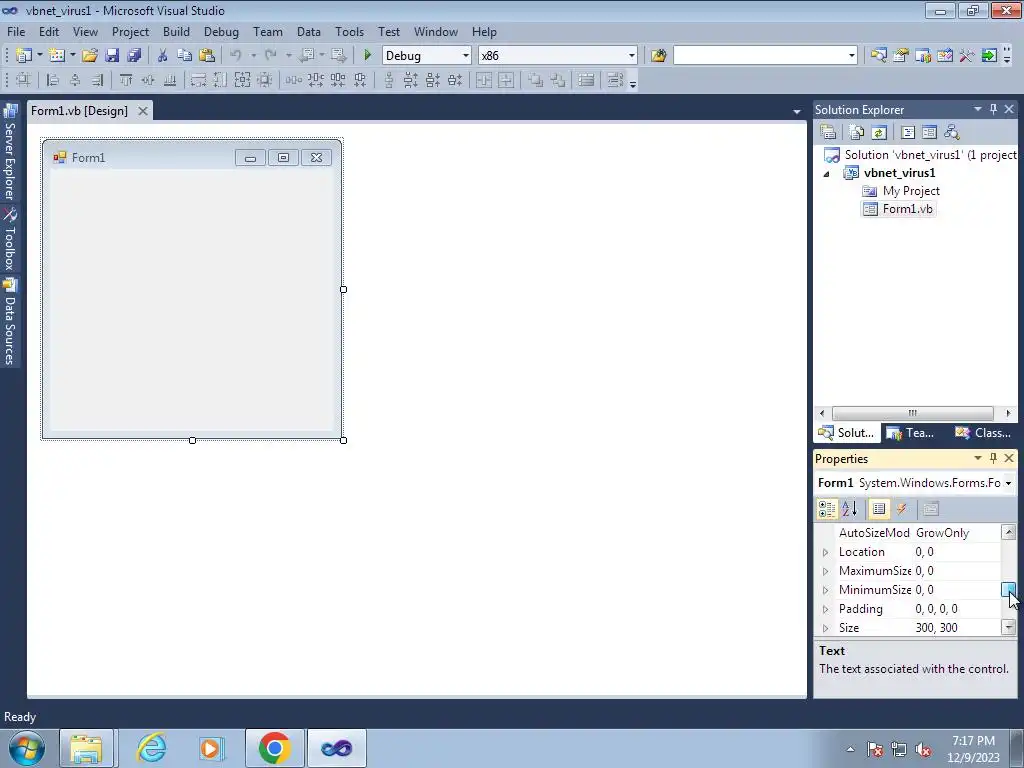The height and width of the screenshot is (768, 1024).
Task: Click the Make Same Width icon
Action: pos(198,80)
